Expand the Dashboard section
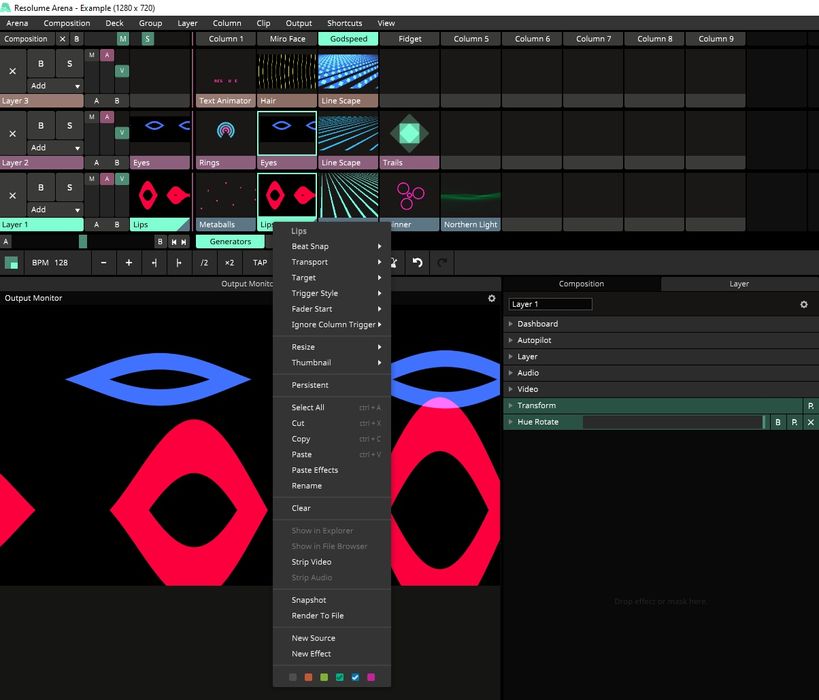 (537, 324)
